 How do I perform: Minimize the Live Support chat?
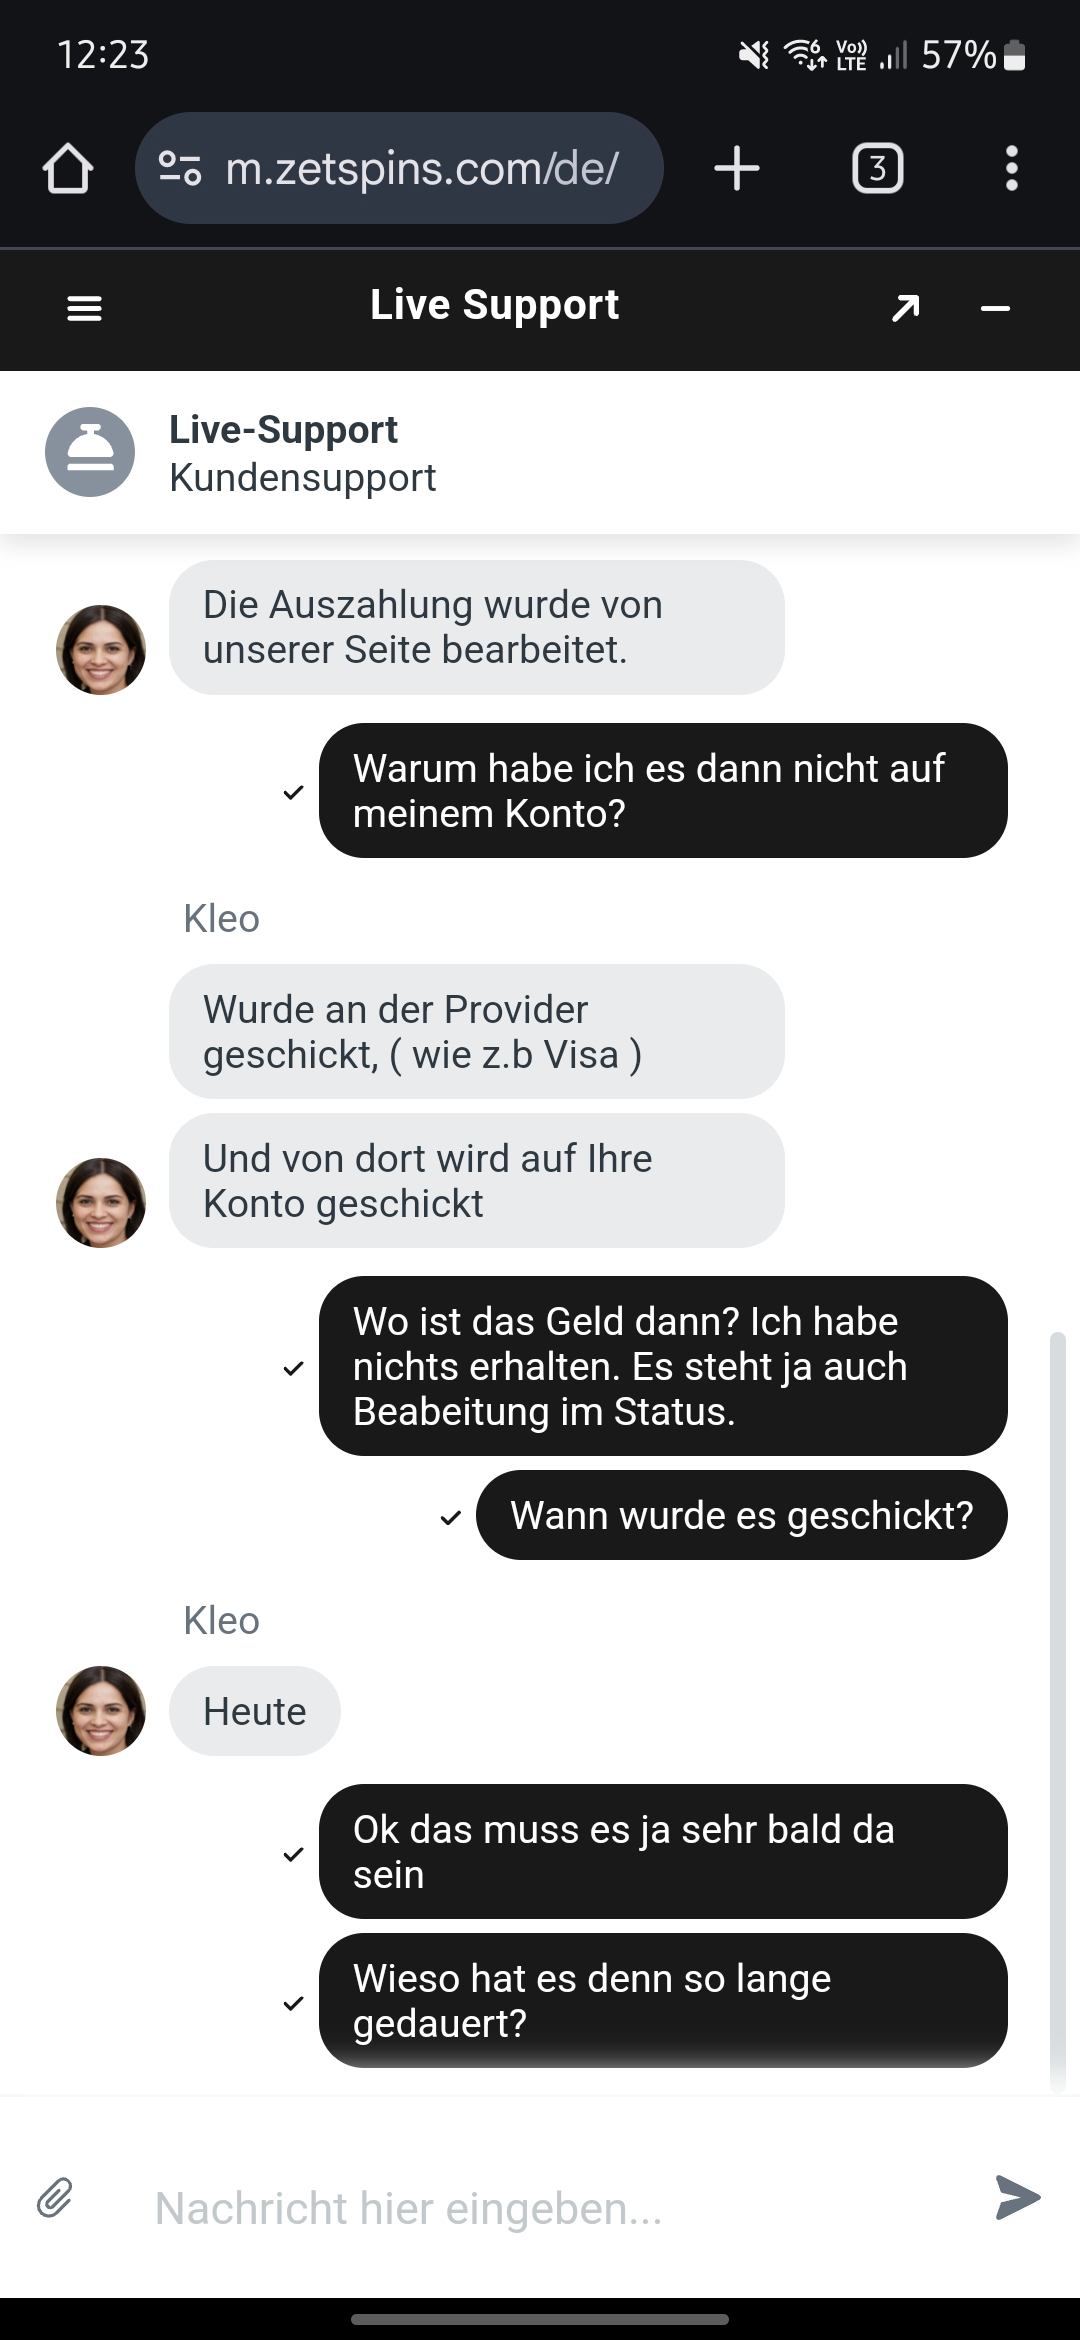(995, 309)
